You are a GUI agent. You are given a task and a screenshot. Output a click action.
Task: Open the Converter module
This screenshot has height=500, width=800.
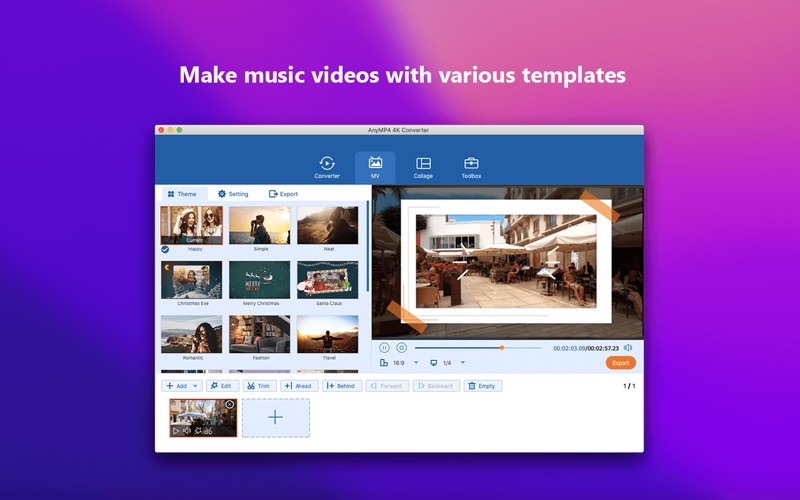(327, 167)
